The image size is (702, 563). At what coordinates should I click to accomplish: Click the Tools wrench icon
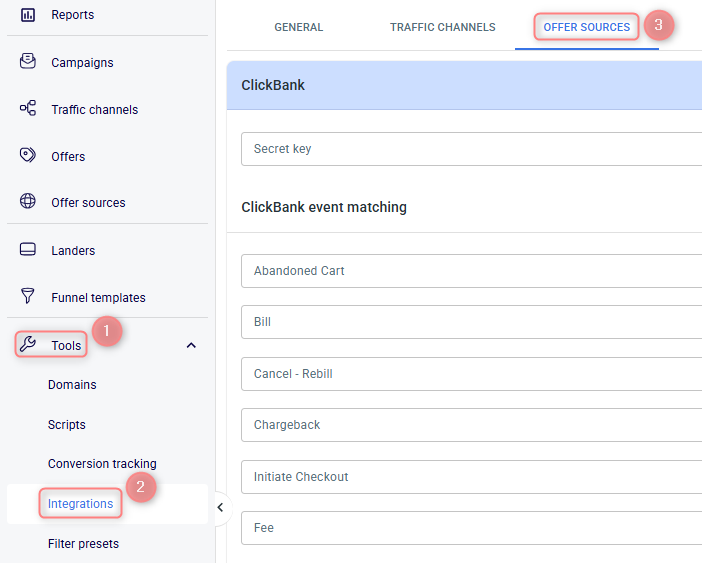tap(28, 344)
